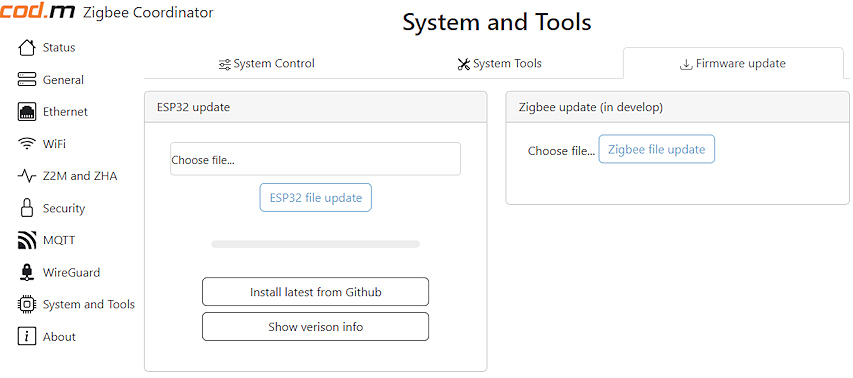Click the cod.m logo
The height and width of the screenshot is (378, 853).
37,11
